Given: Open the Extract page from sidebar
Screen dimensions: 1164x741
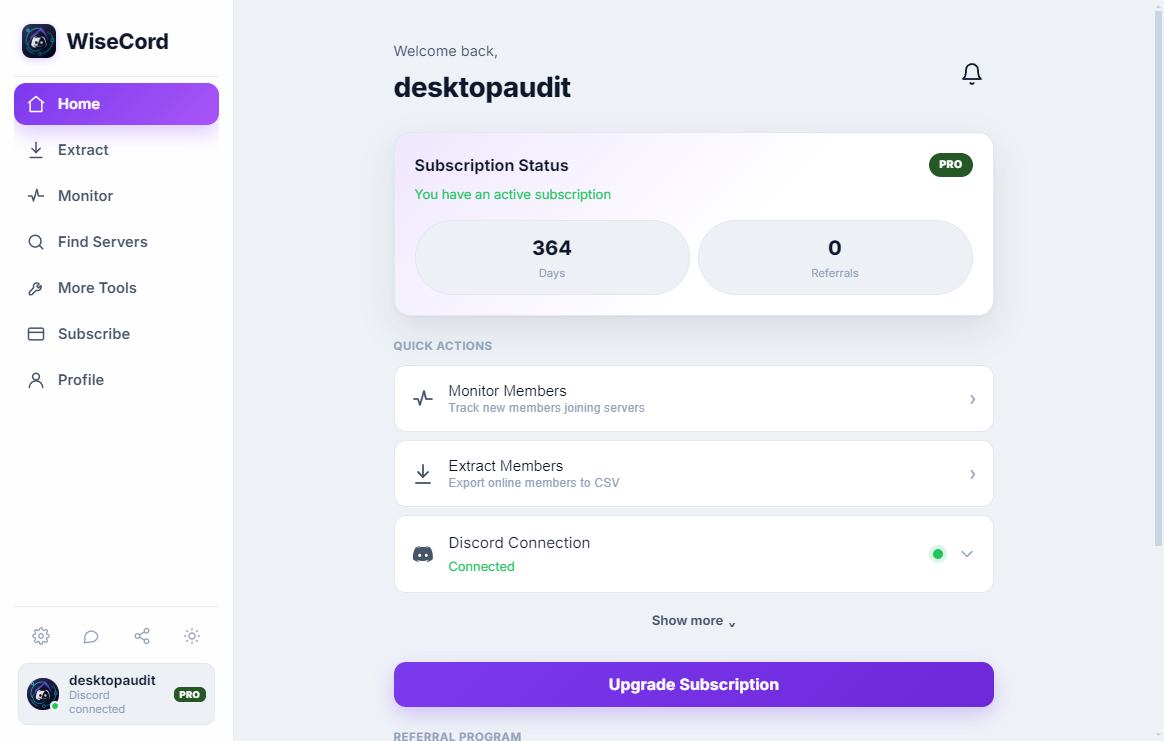Looking at the screenshot, I should pyautogui.click(x=117, y=150).
